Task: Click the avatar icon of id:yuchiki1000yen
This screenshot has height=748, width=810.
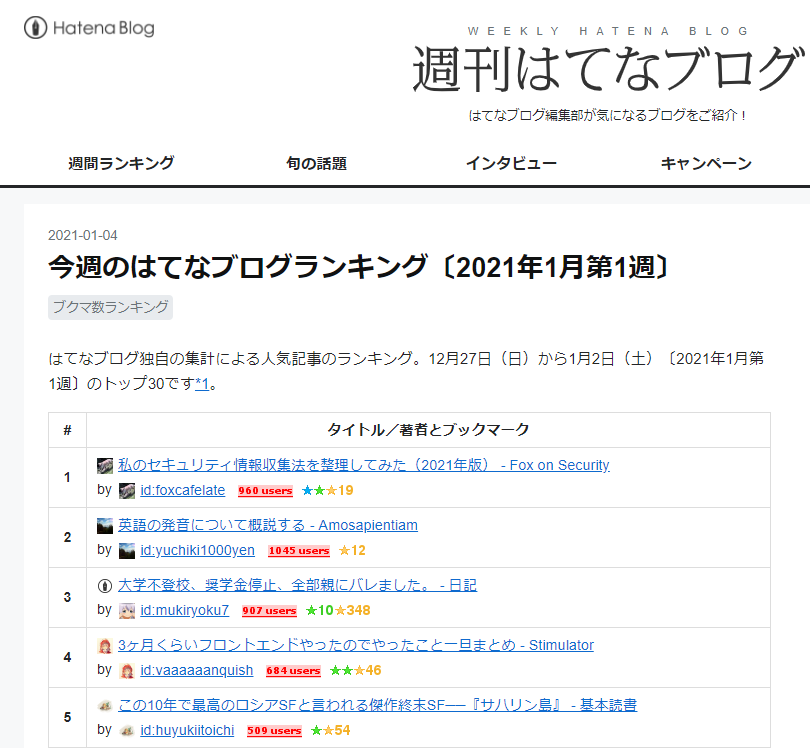Action: [x=127, y=551]
